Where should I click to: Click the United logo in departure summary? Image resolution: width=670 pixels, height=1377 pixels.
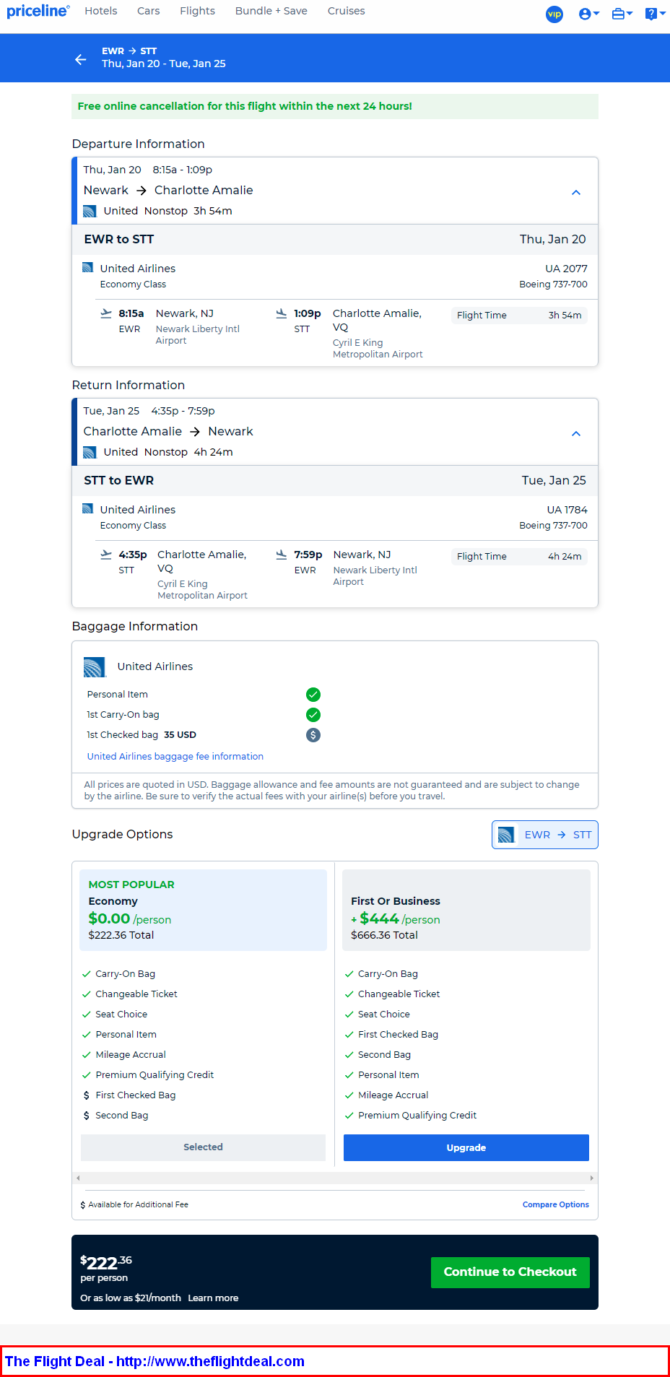(90, 211)
